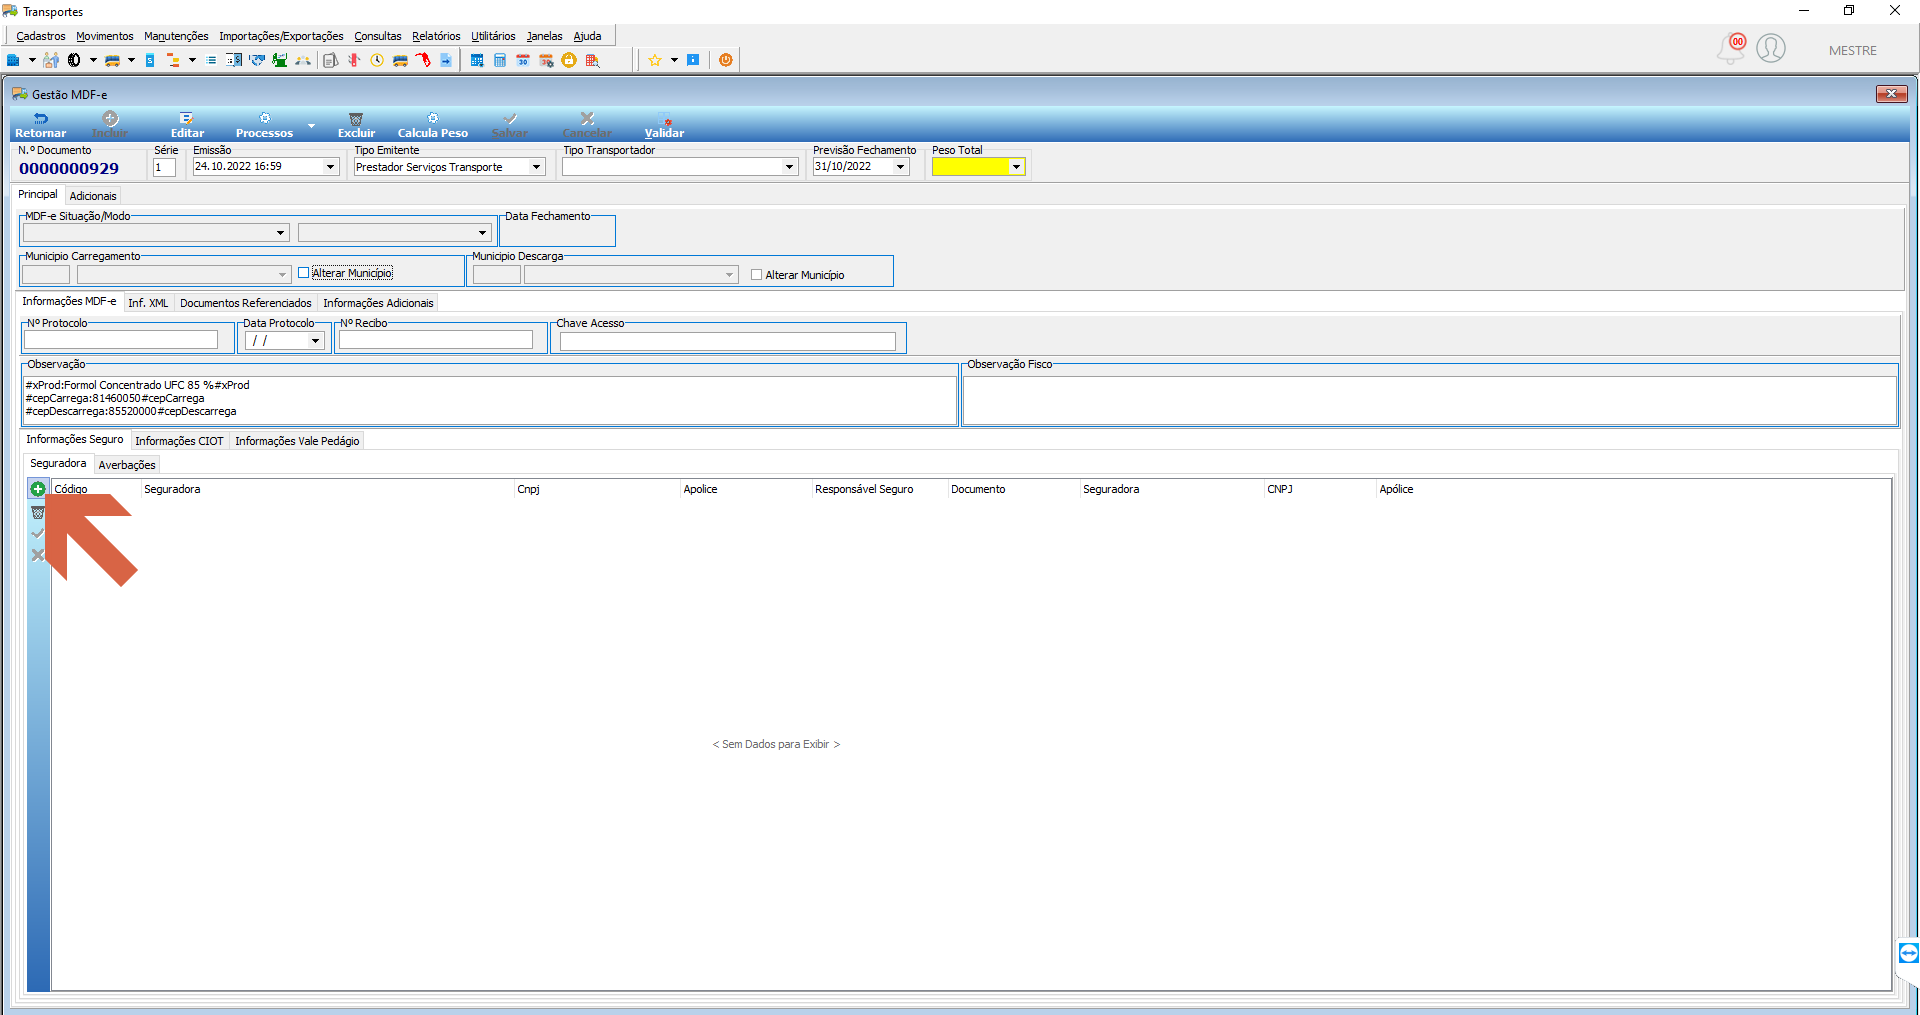Switch to the Inf. XML tab
This screenshot has height=1015, width=1920.
(148, 303)
